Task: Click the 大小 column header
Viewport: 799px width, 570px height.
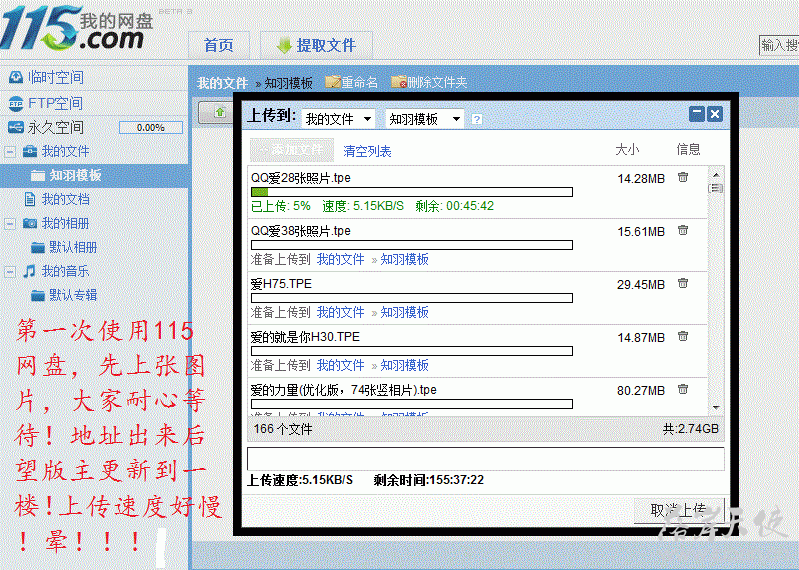Action: click(627, 149)
